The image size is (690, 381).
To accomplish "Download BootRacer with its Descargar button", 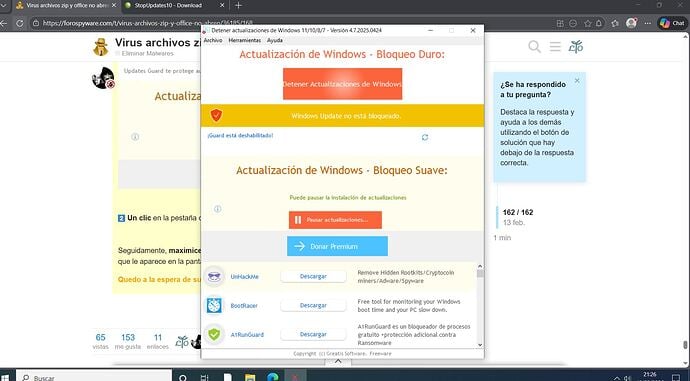I will pos(313,305).
